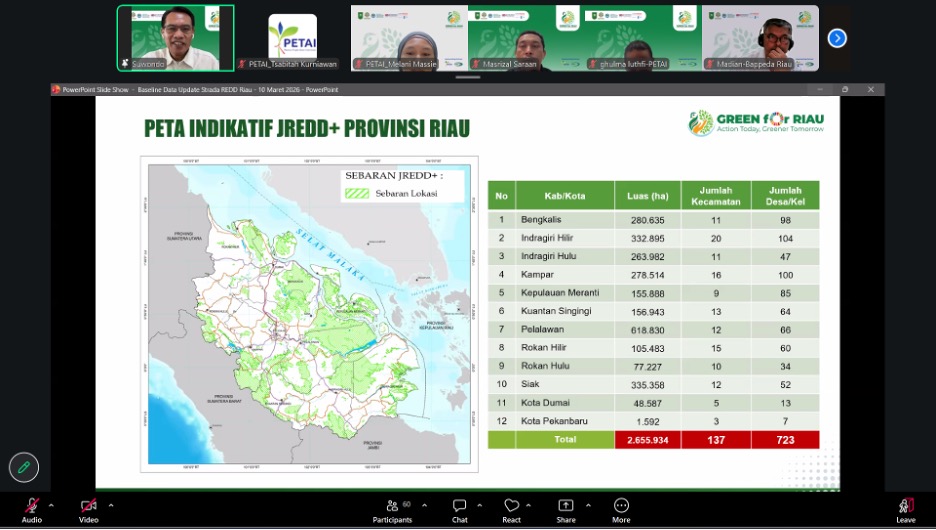Select PETAI_Tsabitah Kurniawan's participant tile
The width and height of the screenshot is (936, 530).
pyautogui.click(x=292, y=38)
